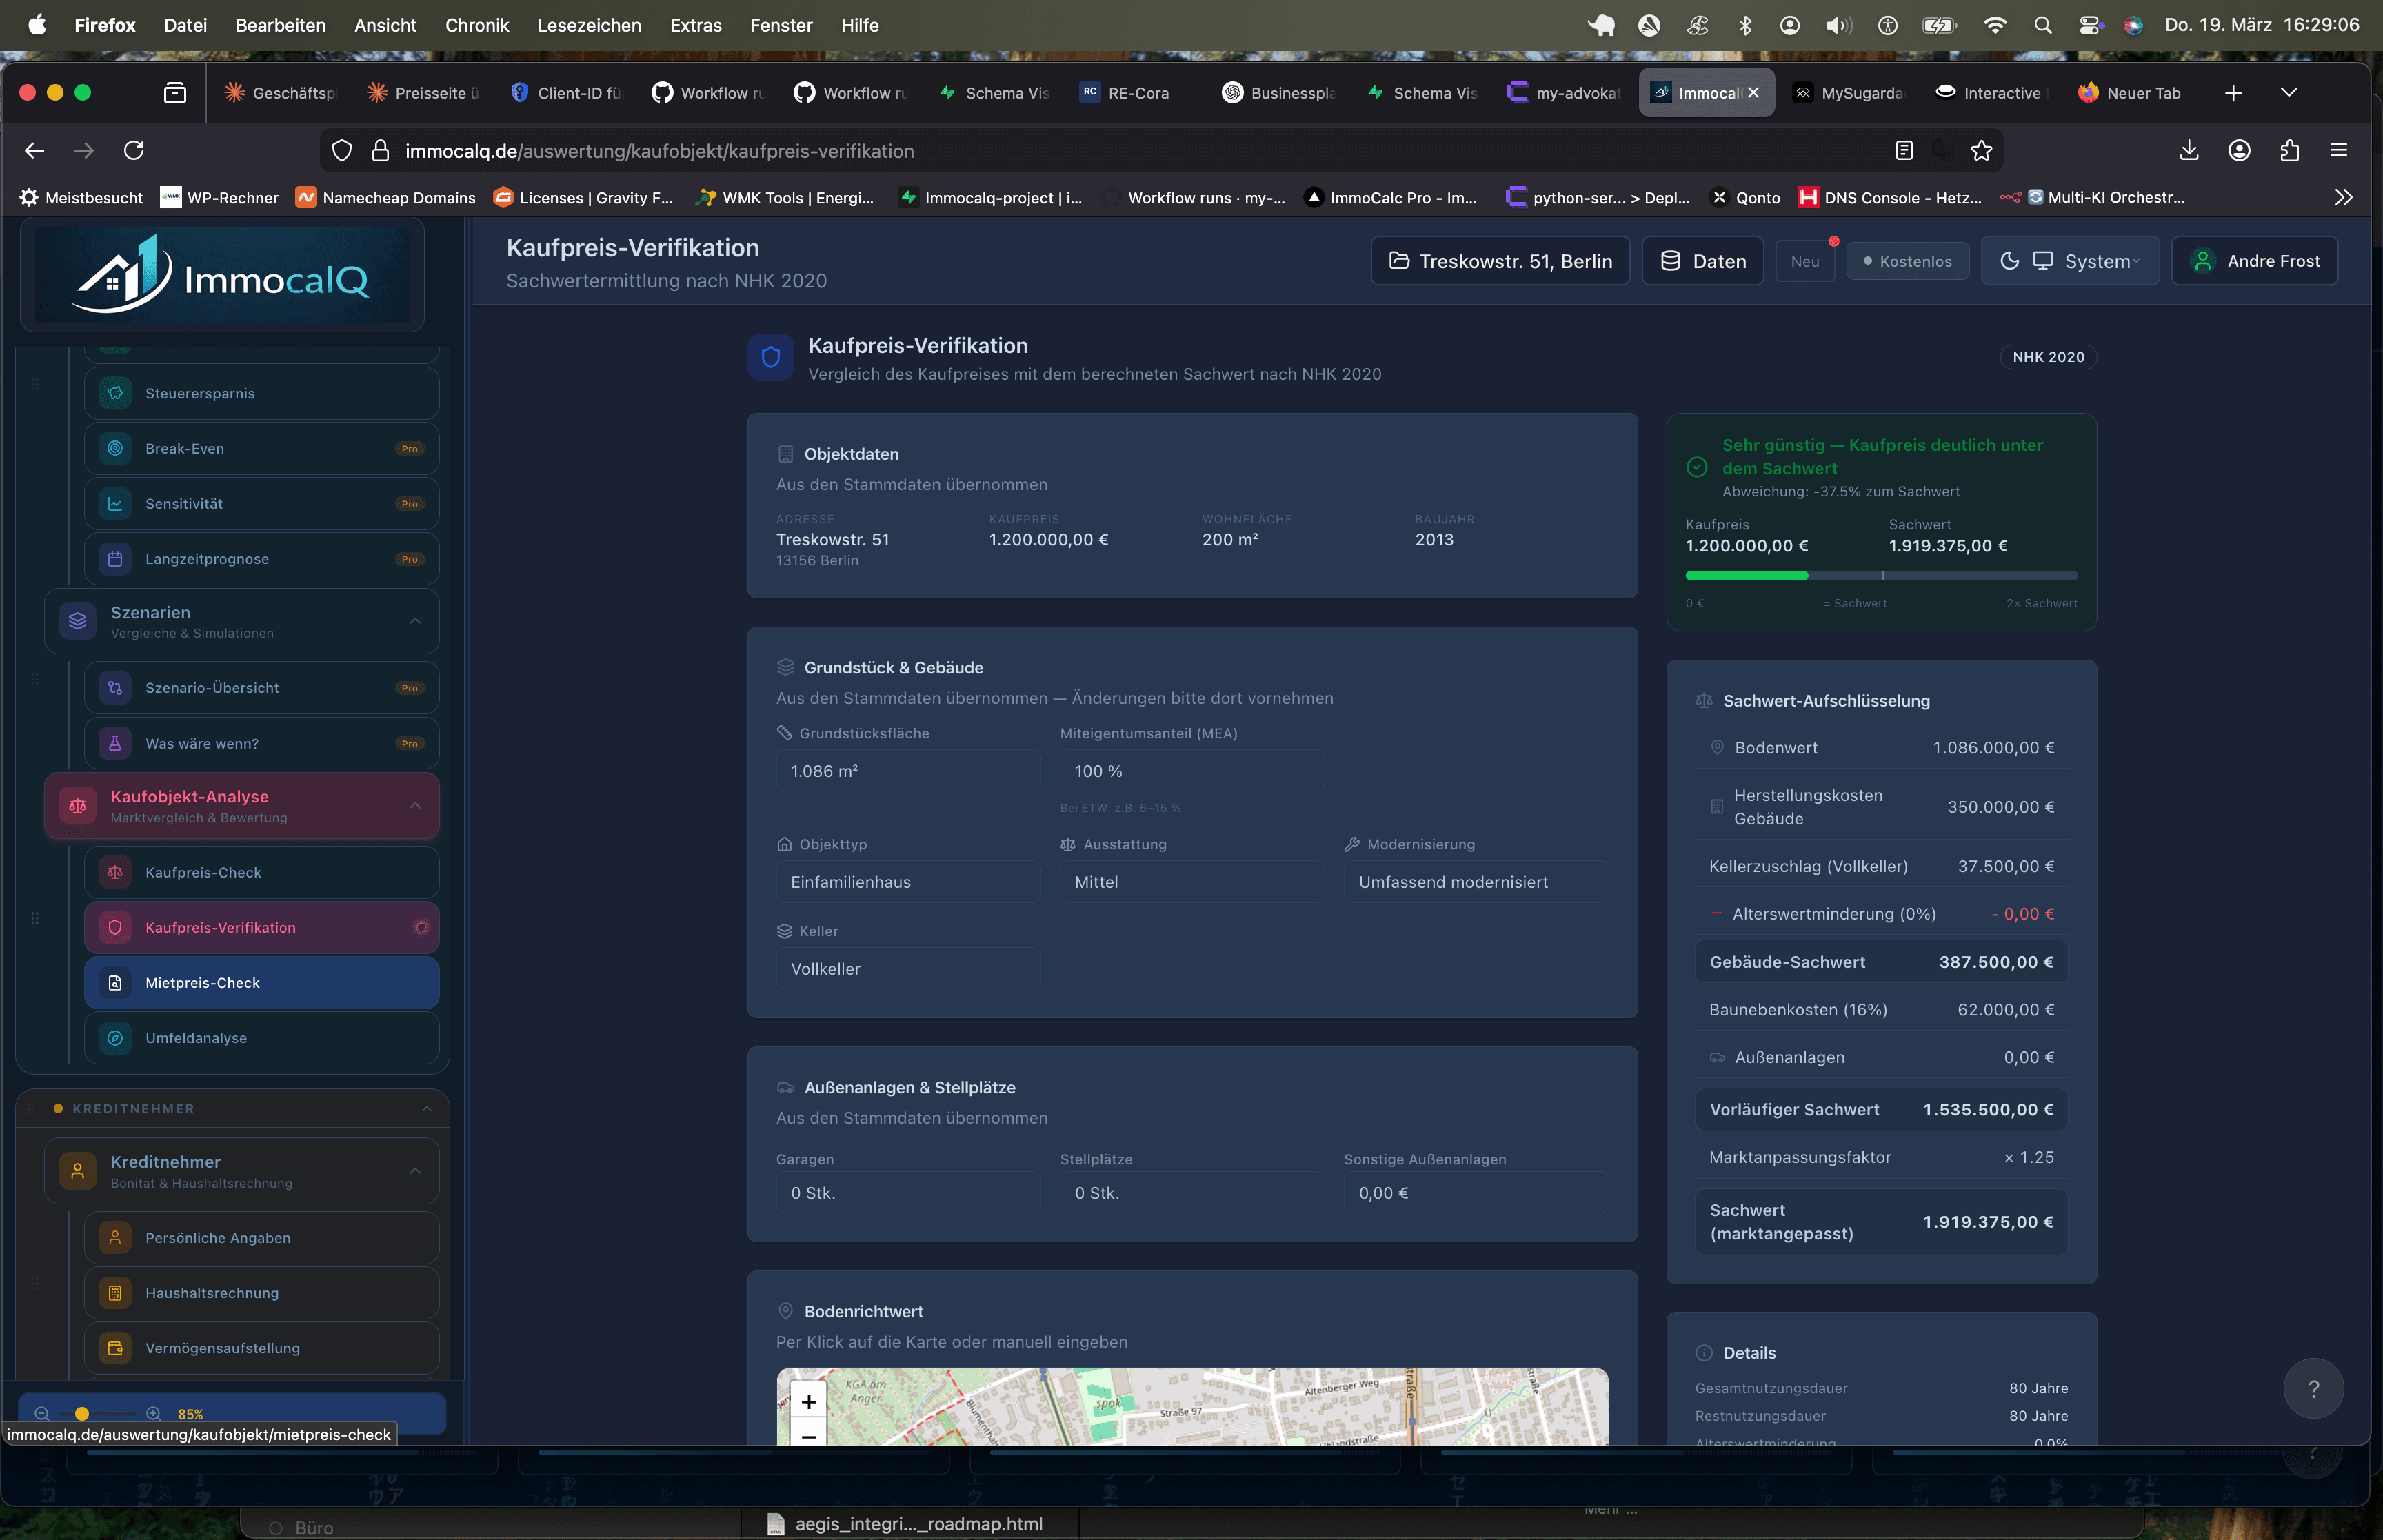The image size is (2383, 1540).
Task: Click the Firefox address bar URL
Action: click(x=659, y=150)
